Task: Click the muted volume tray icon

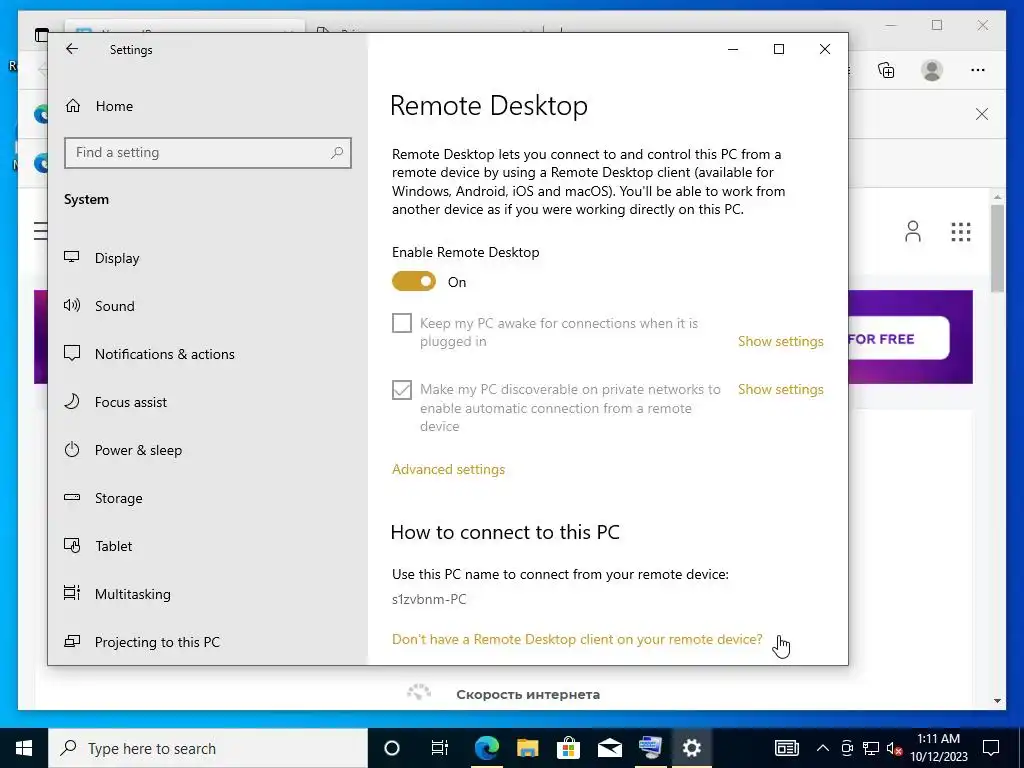Action: 895,748
